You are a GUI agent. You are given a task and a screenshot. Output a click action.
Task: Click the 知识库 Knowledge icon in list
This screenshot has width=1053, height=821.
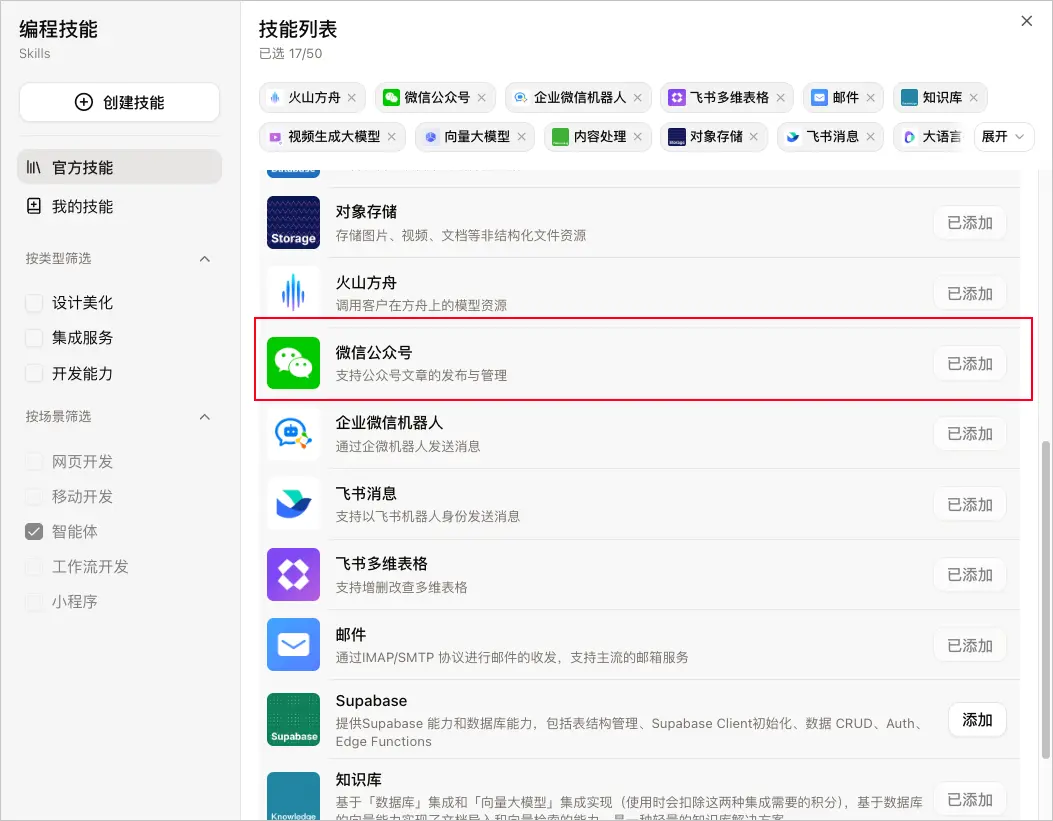[293, 797]
